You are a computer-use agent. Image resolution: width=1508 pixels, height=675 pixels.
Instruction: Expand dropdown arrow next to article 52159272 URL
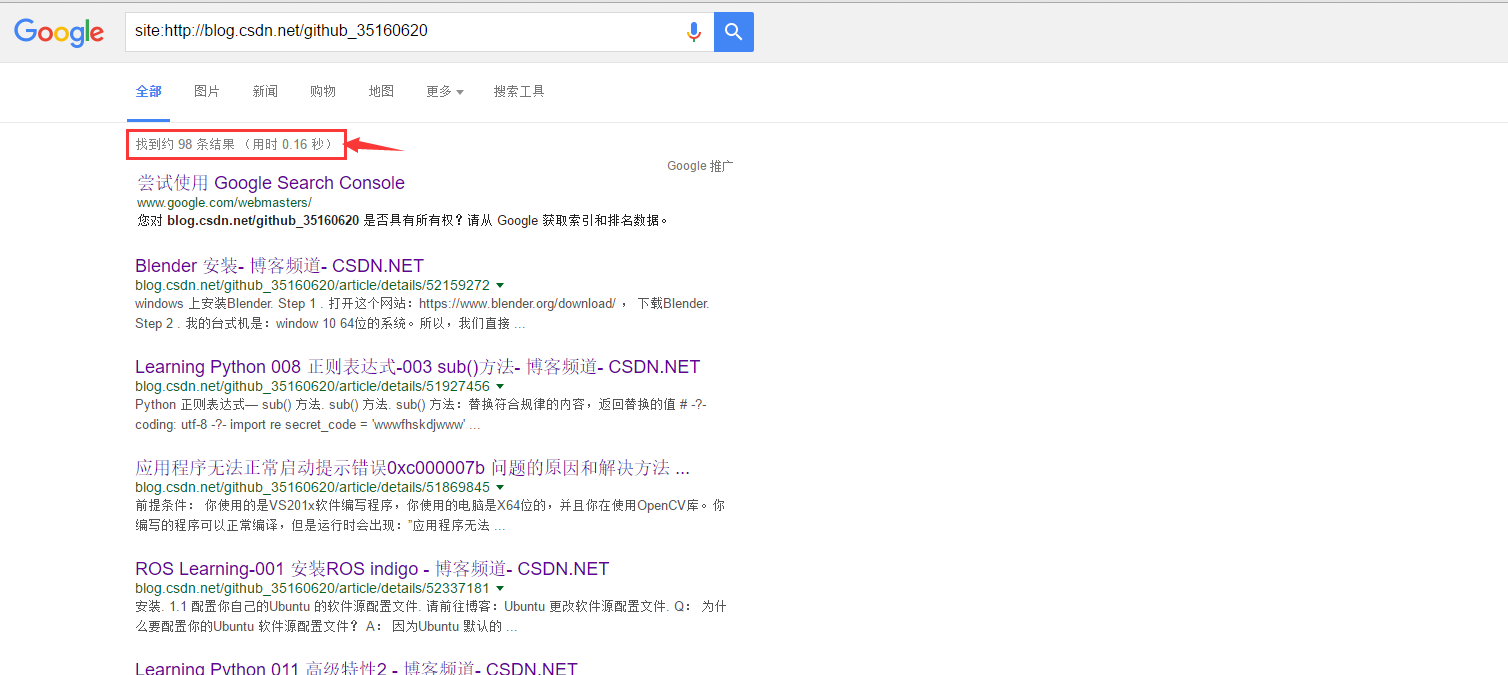point(500,285)
